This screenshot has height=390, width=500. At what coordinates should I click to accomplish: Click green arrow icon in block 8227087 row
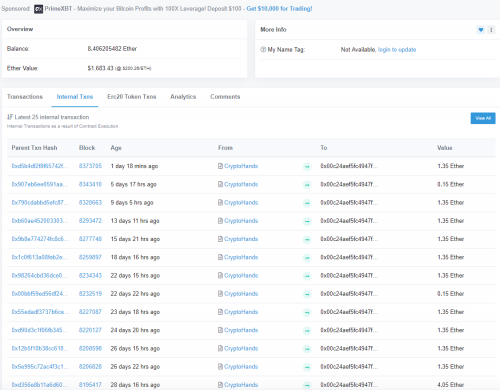307,312
